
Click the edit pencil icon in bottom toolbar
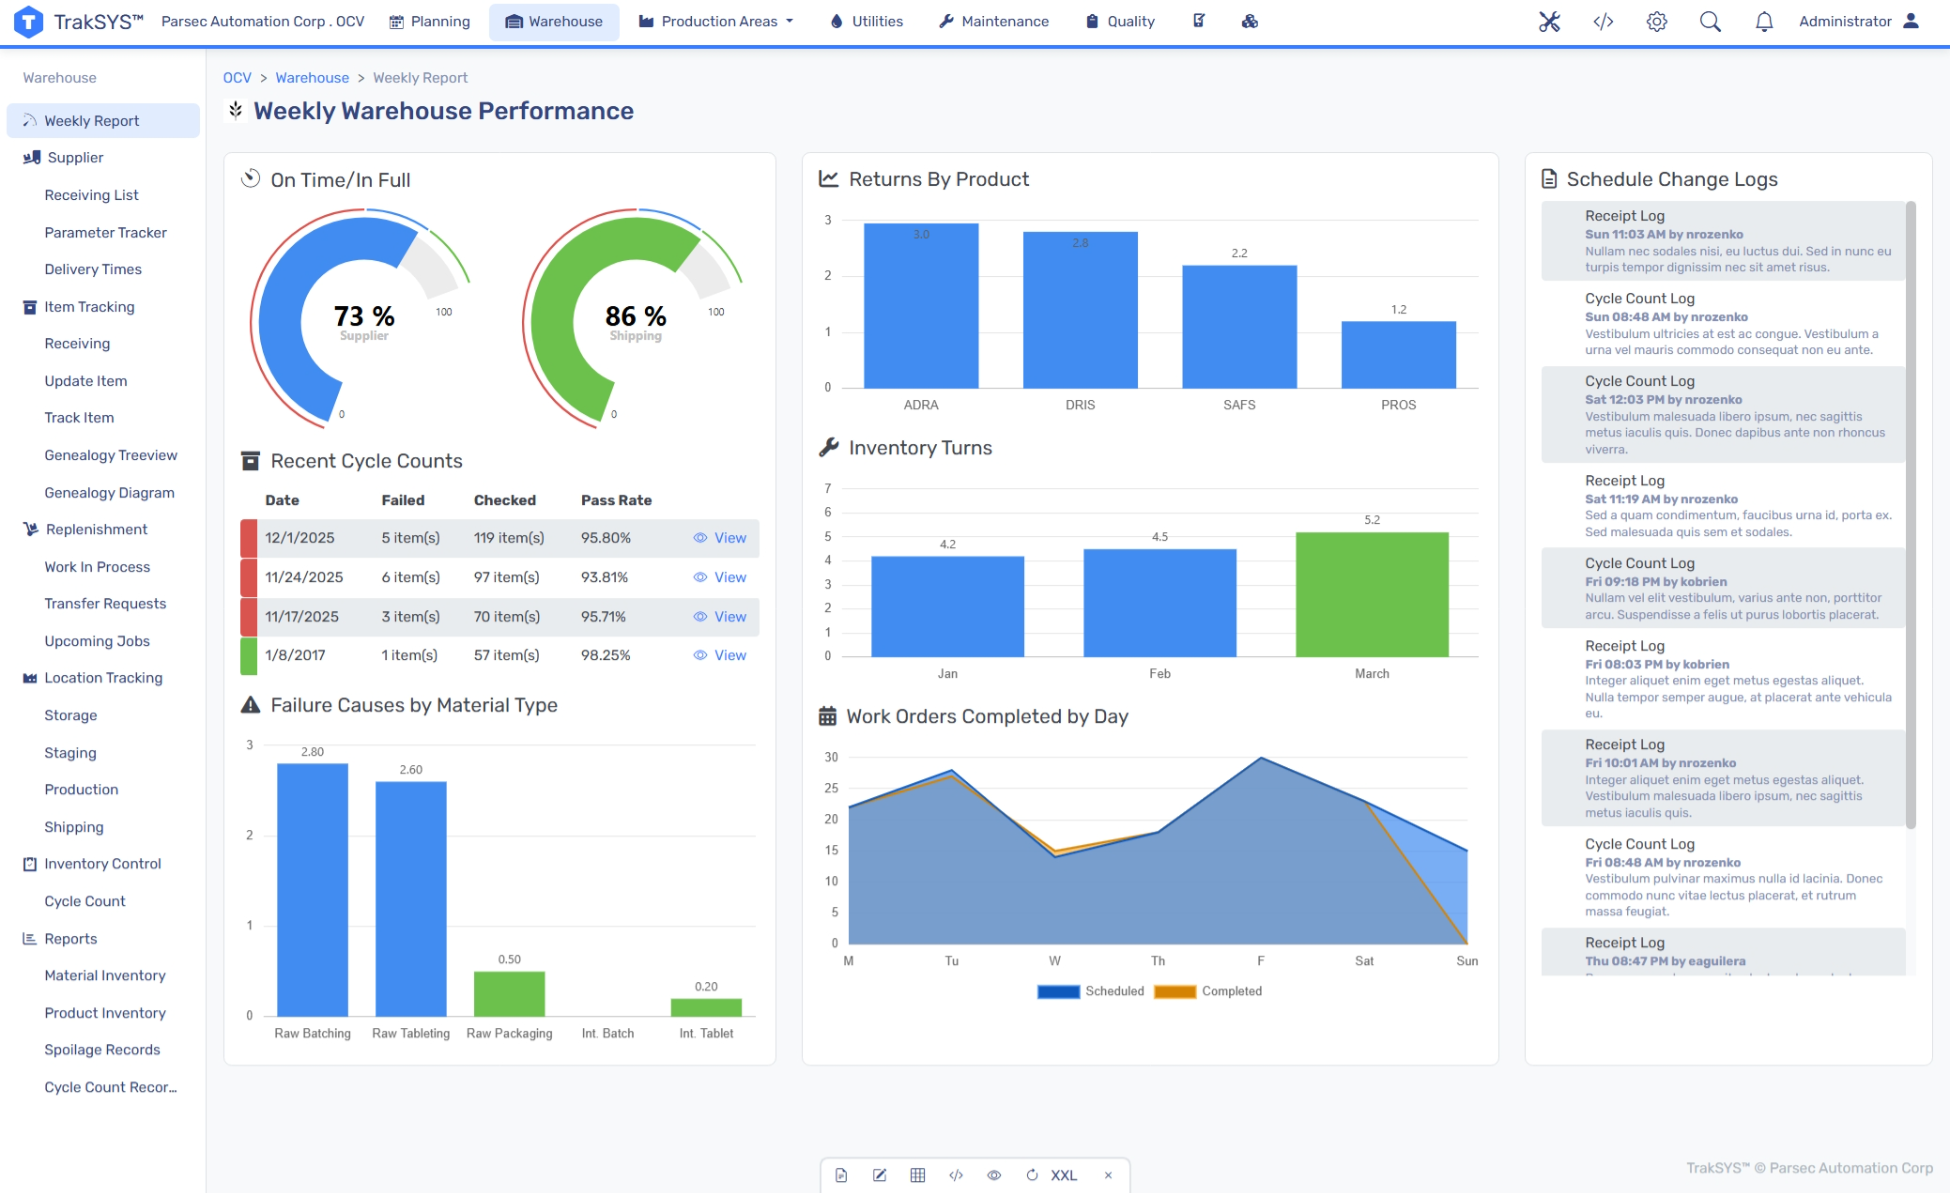879,1175
